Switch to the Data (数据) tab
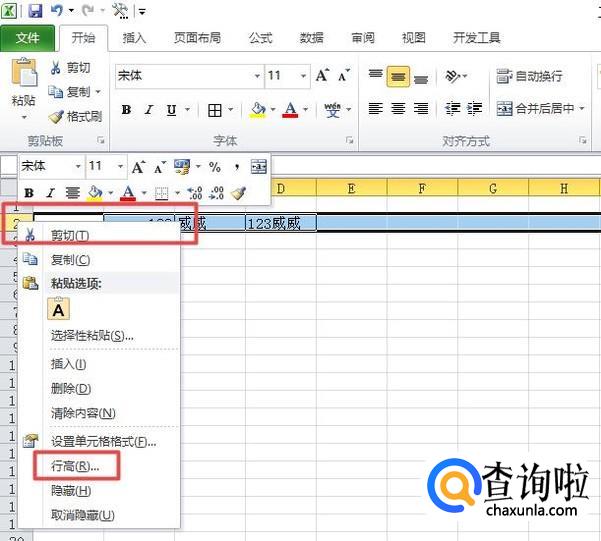This screenshot has height=541, width=601. click(x=311, y=38)
